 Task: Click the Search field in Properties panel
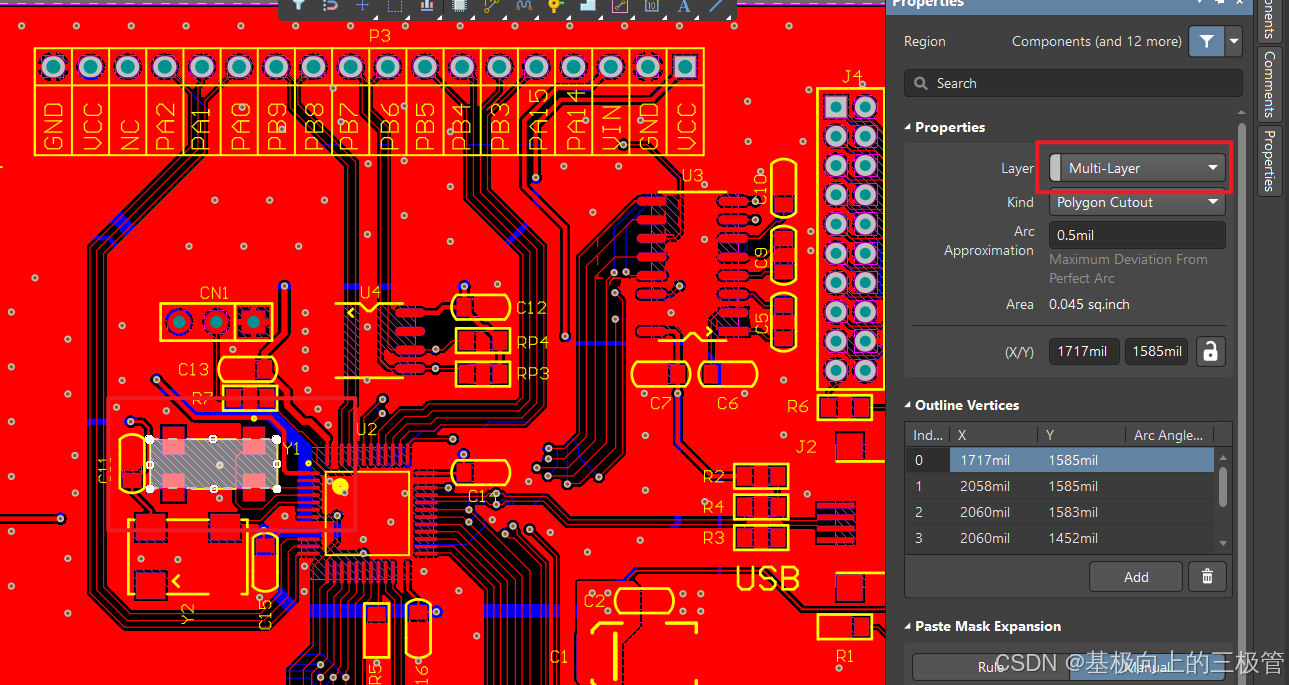tap(1073, 83)
